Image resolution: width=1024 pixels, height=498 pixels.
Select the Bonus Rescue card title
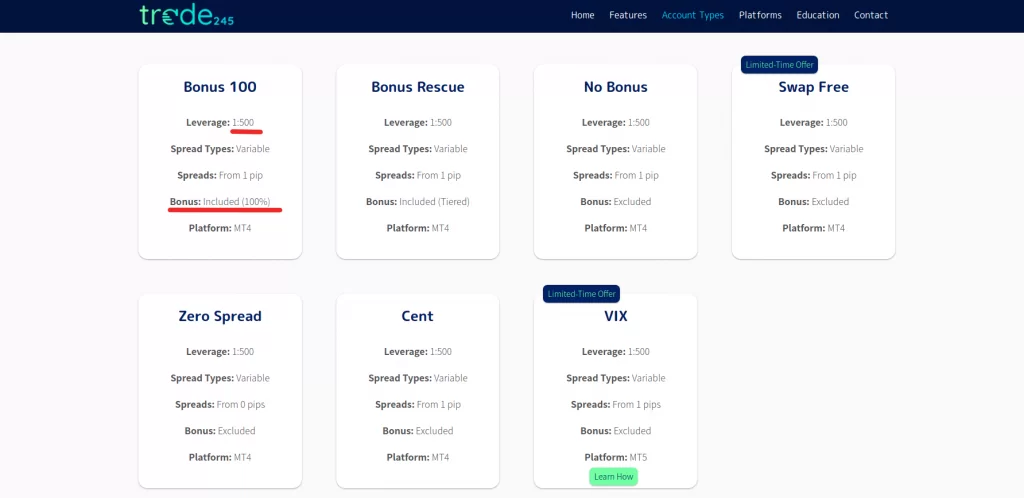(x=418, y=87)
